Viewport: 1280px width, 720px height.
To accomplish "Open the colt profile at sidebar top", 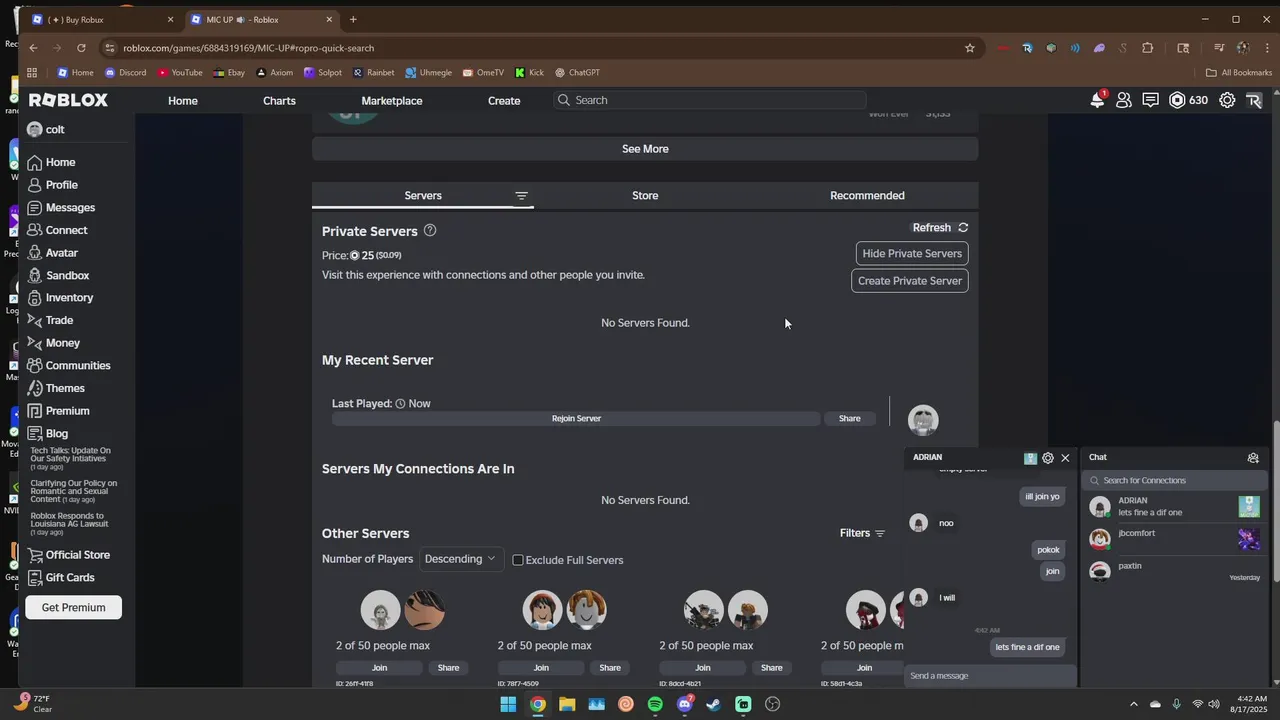I will point(46,130).
